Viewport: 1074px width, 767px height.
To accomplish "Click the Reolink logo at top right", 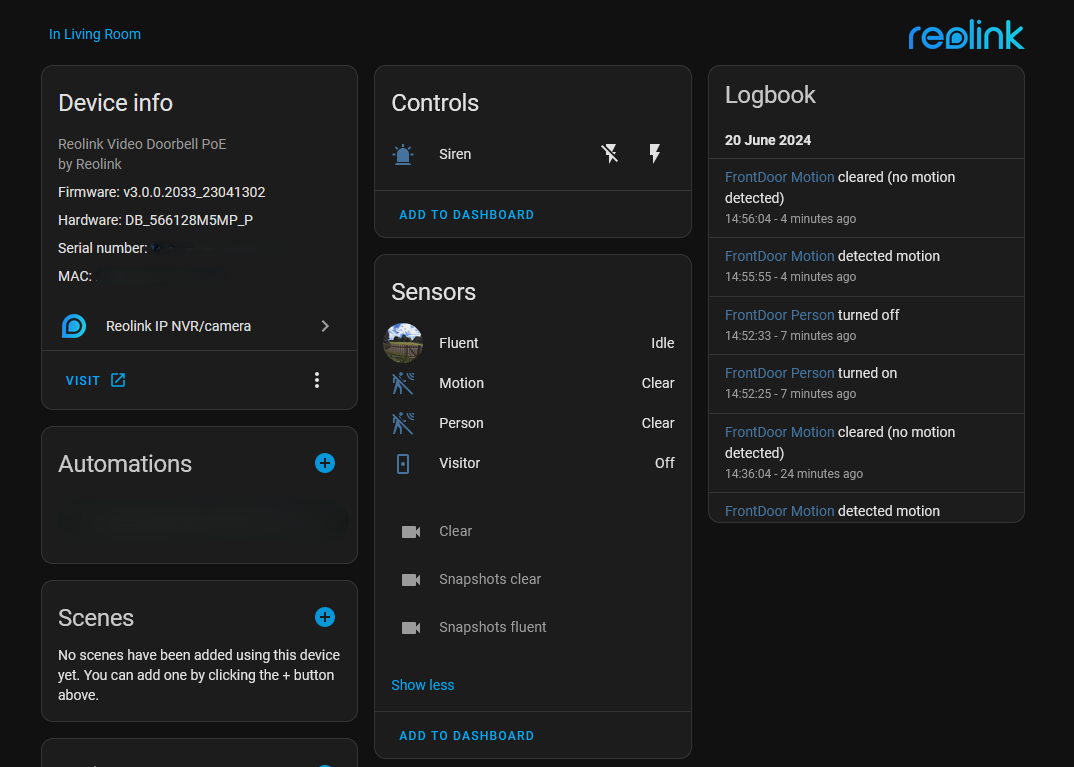I will (x=965, y=35).
